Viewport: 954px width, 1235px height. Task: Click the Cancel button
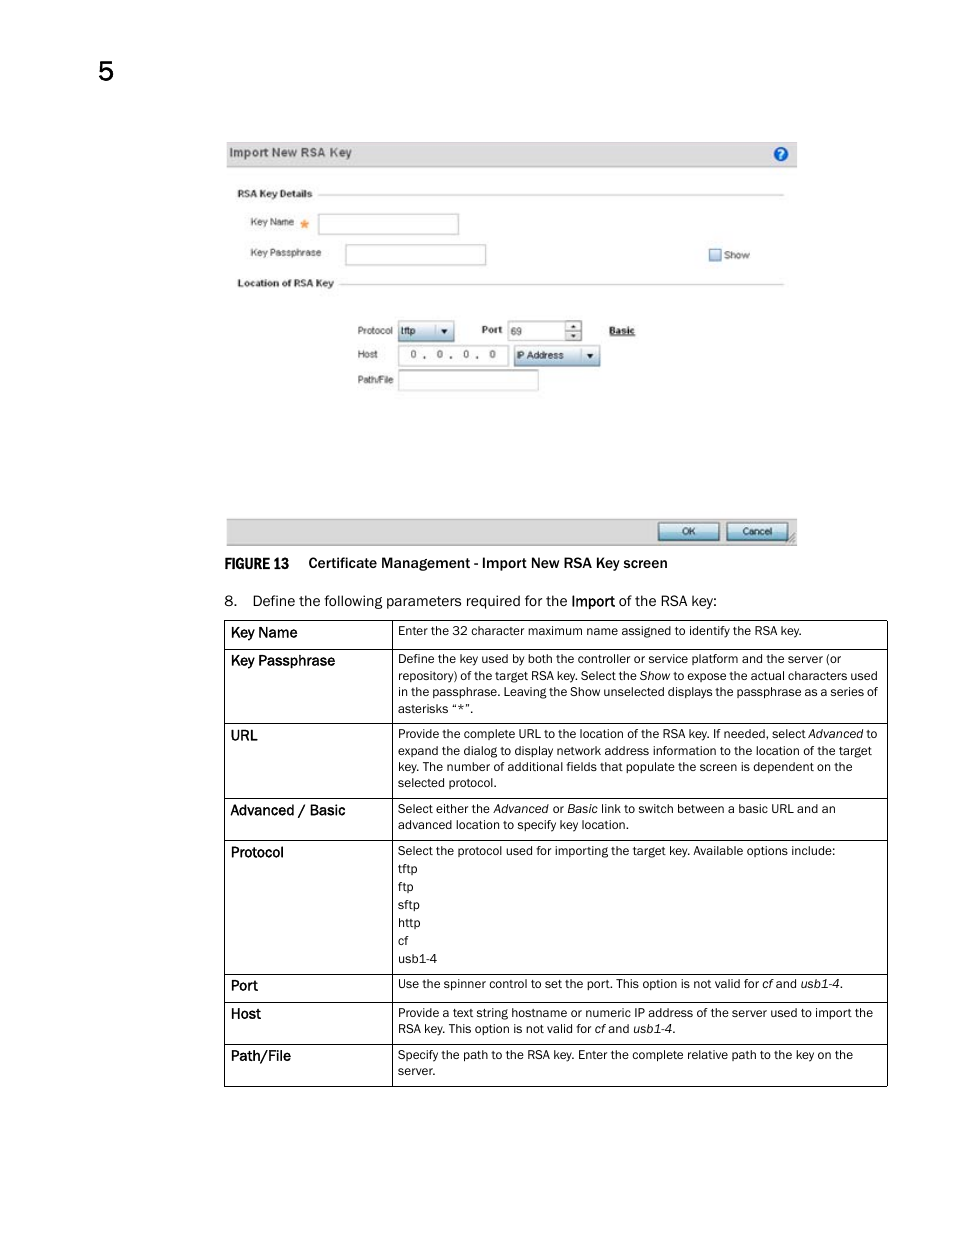point(757,532)
